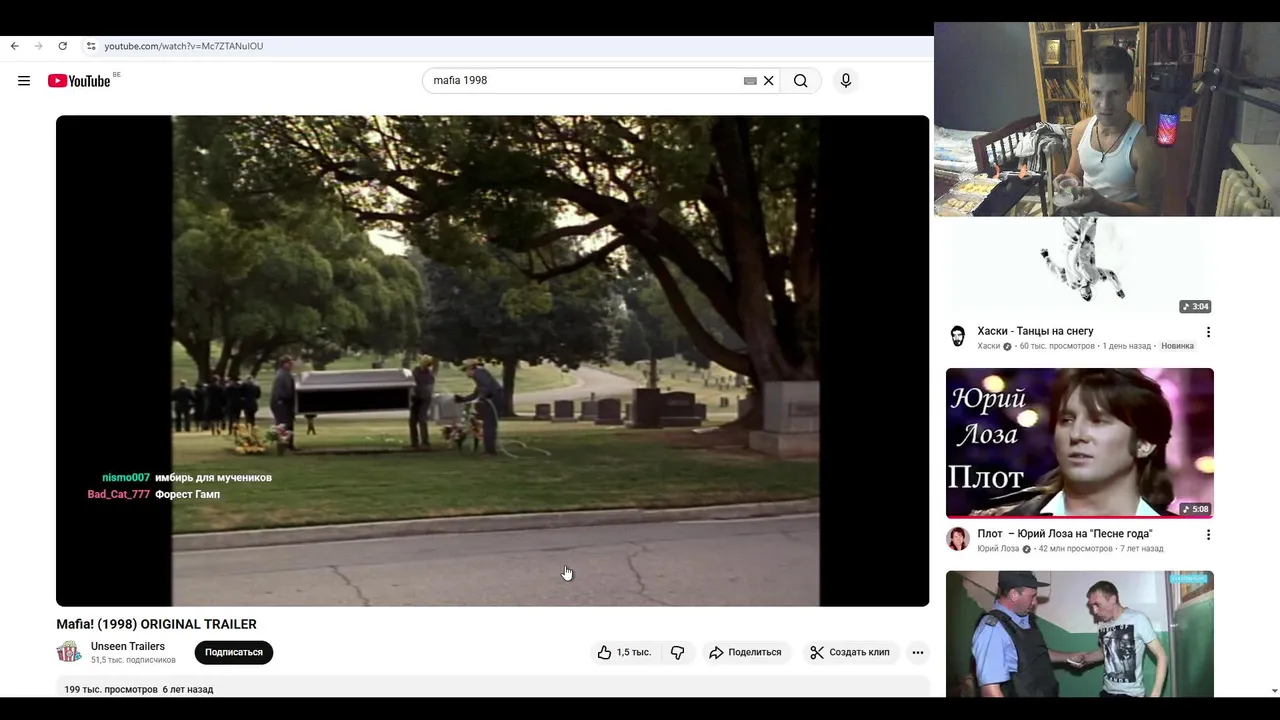1280x720 pixels.
Task: Open Юрий Лоза channel avatar
Action: (x=958, y=539)
